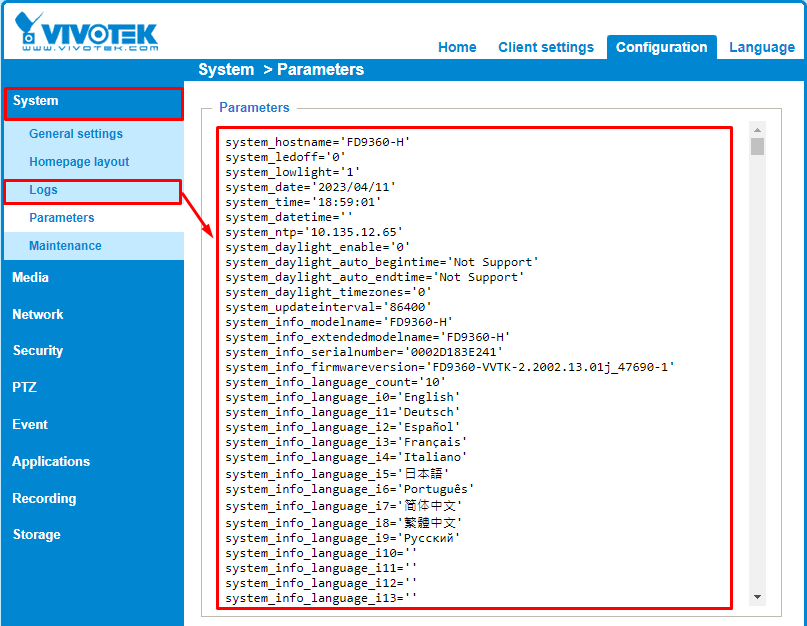
Task: Open the Recording section
Action: (44, 499)
